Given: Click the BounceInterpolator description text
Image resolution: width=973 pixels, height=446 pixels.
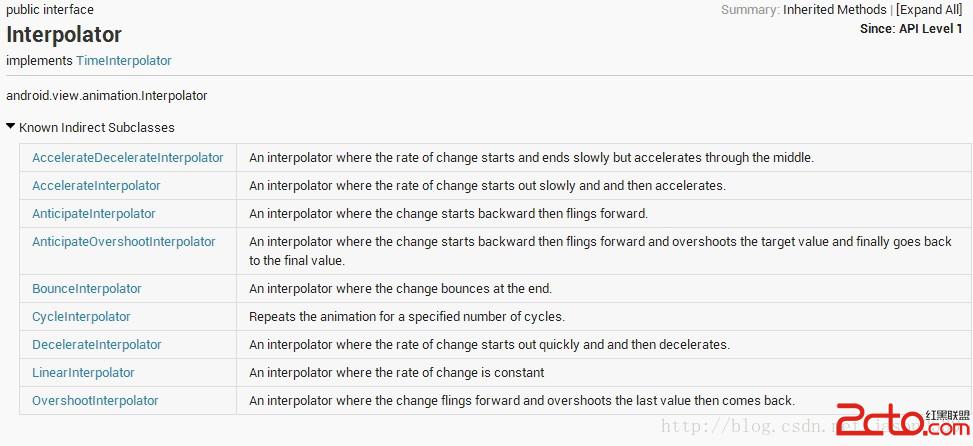Looking at the screenshot, I should [400, 289].
